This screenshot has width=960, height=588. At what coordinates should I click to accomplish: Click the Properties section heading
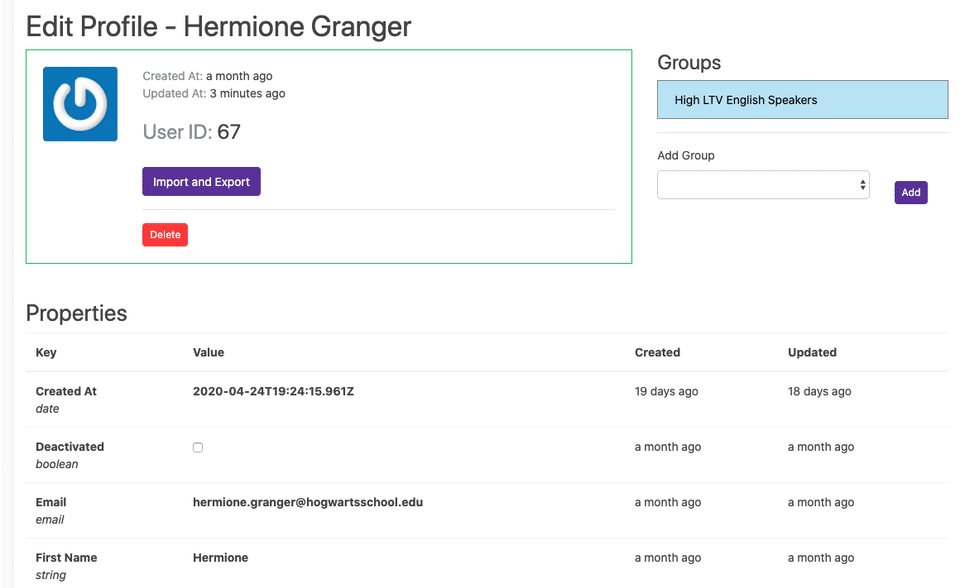point(76,313)
